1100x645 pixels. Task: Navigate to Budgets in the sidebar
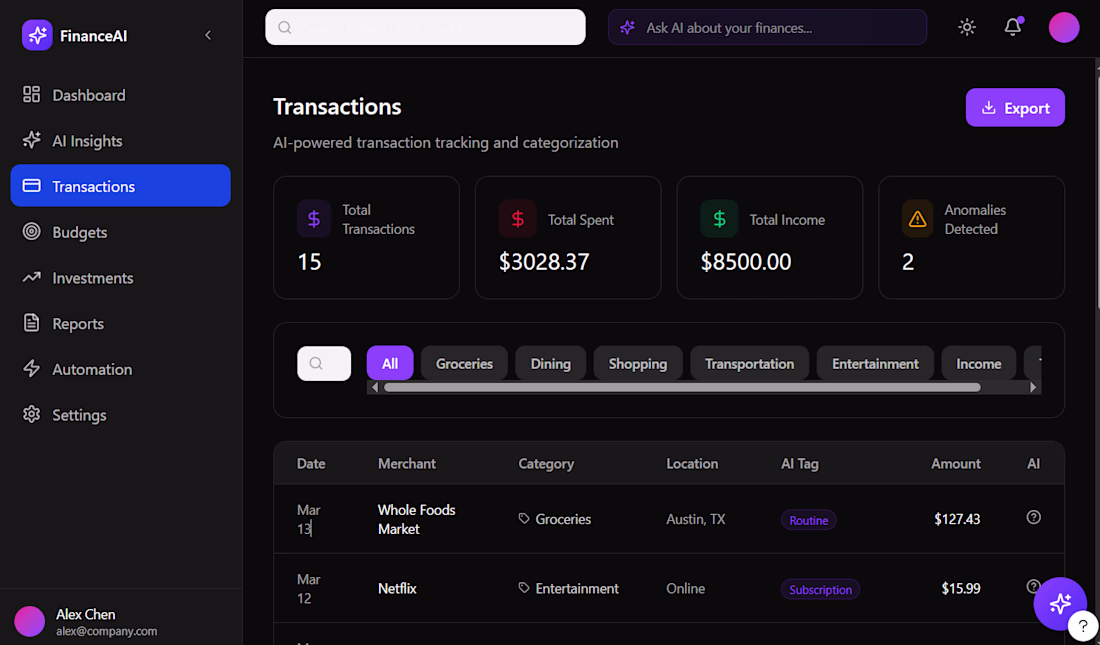pyautogui.click(x=79, y=232)
